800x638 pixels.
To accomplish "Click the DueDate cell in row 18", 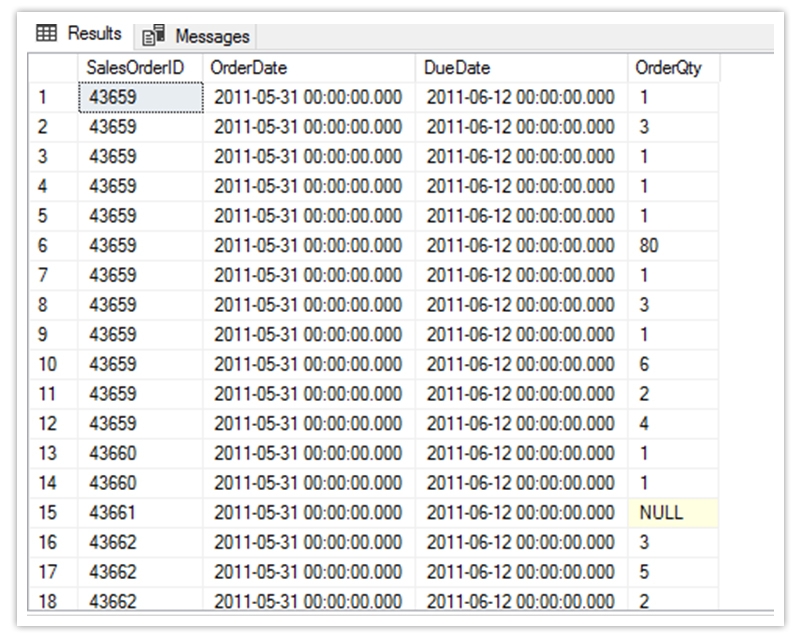I will 521,599.
